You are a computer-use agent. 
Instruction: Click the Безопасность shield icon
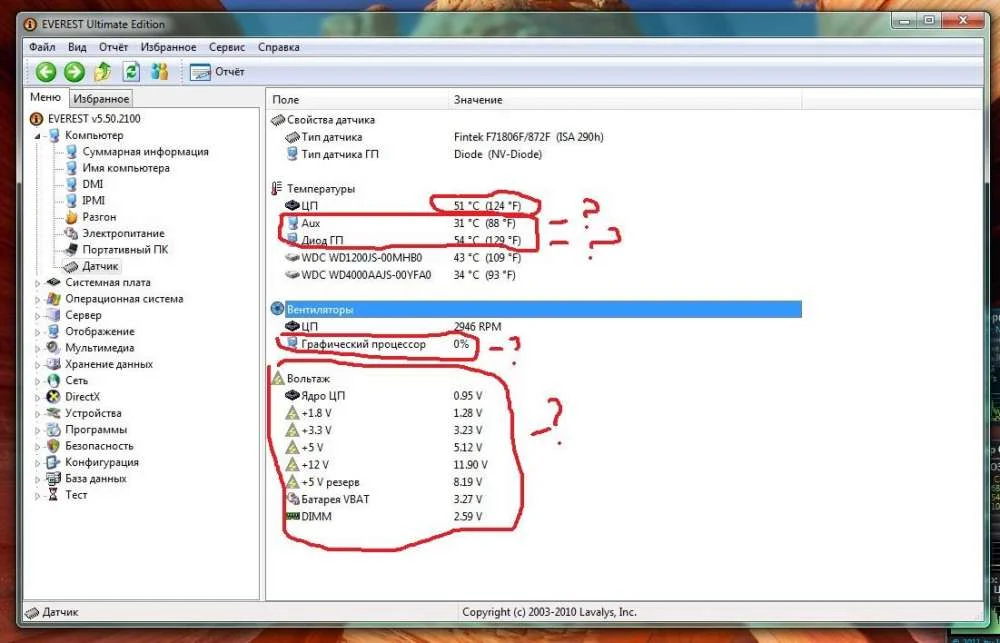point(54,447)
